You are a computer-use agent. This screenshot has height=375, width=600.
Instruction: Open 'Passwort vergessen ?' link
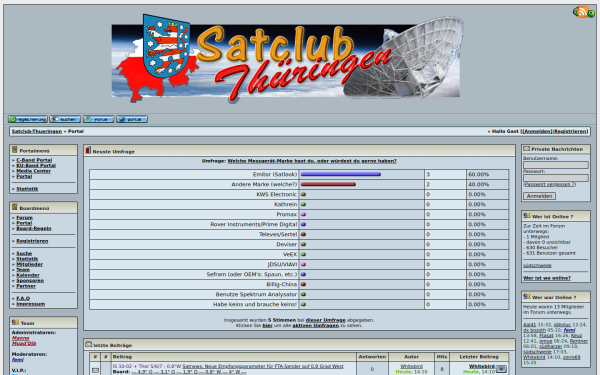[549, 184]
